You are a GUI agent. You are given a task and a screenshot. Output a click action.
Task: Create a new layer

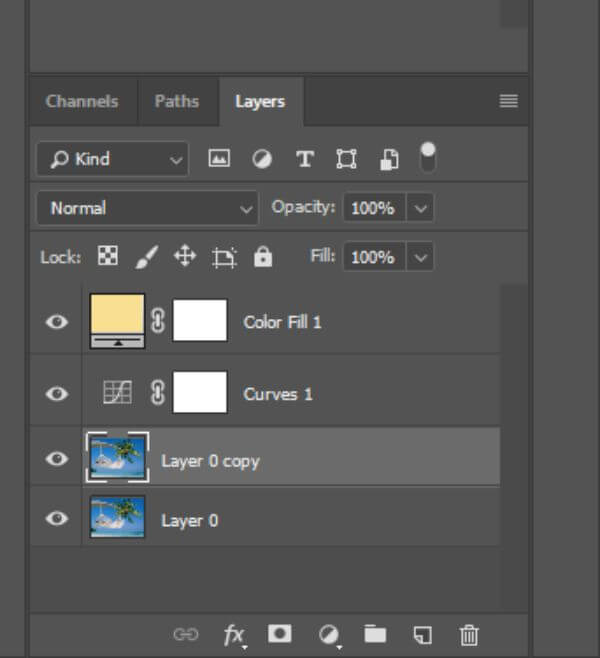click(x=423, y=635)
